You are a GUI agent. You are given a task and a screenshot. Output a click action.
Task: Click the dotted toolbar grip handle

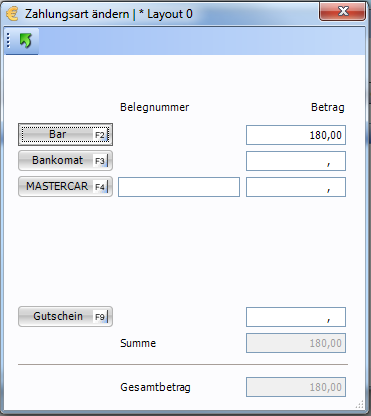[8, 41]
